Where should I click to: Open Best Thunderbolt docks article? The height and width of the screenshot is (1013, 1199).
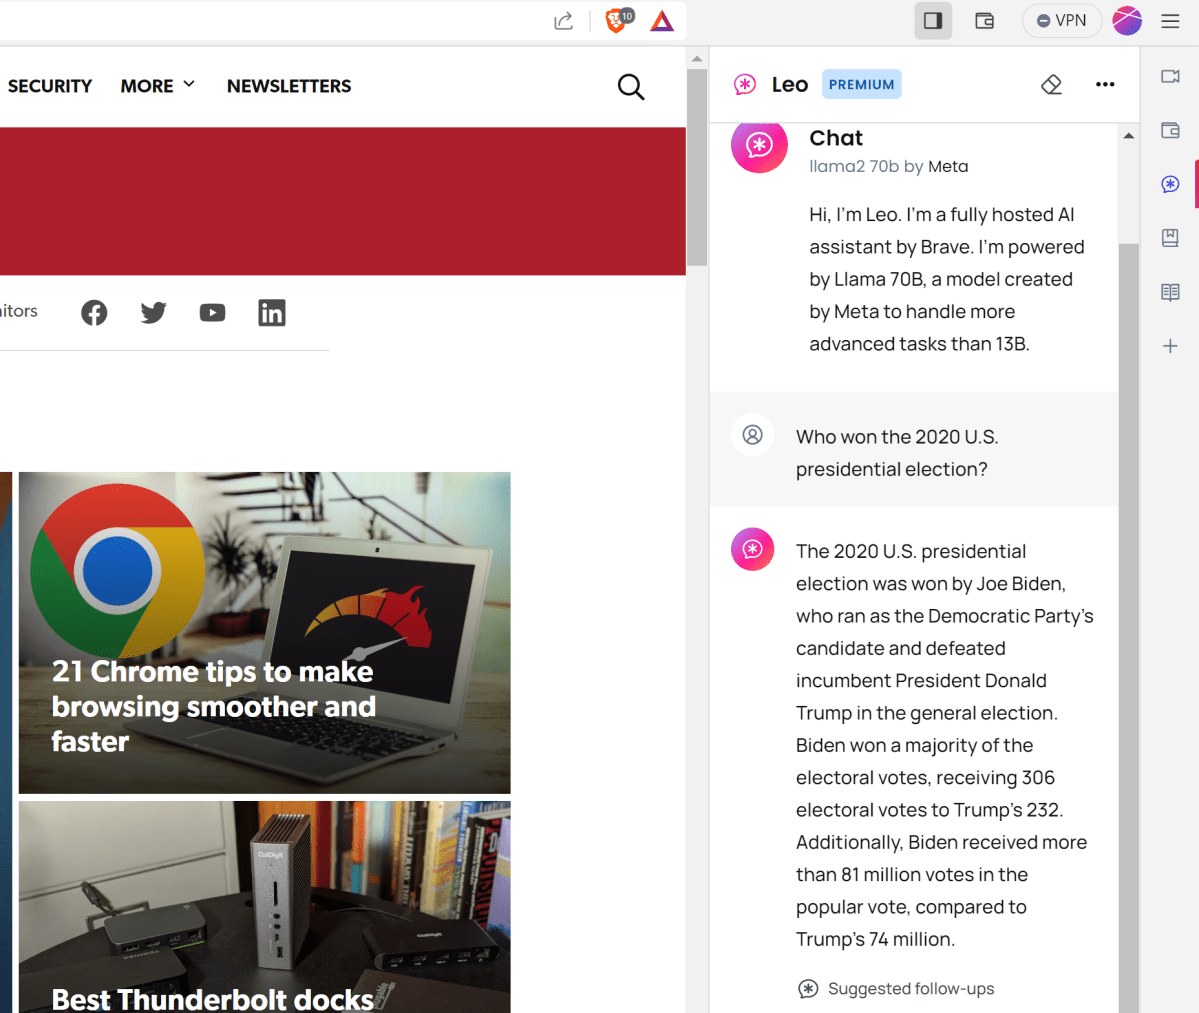265,907
